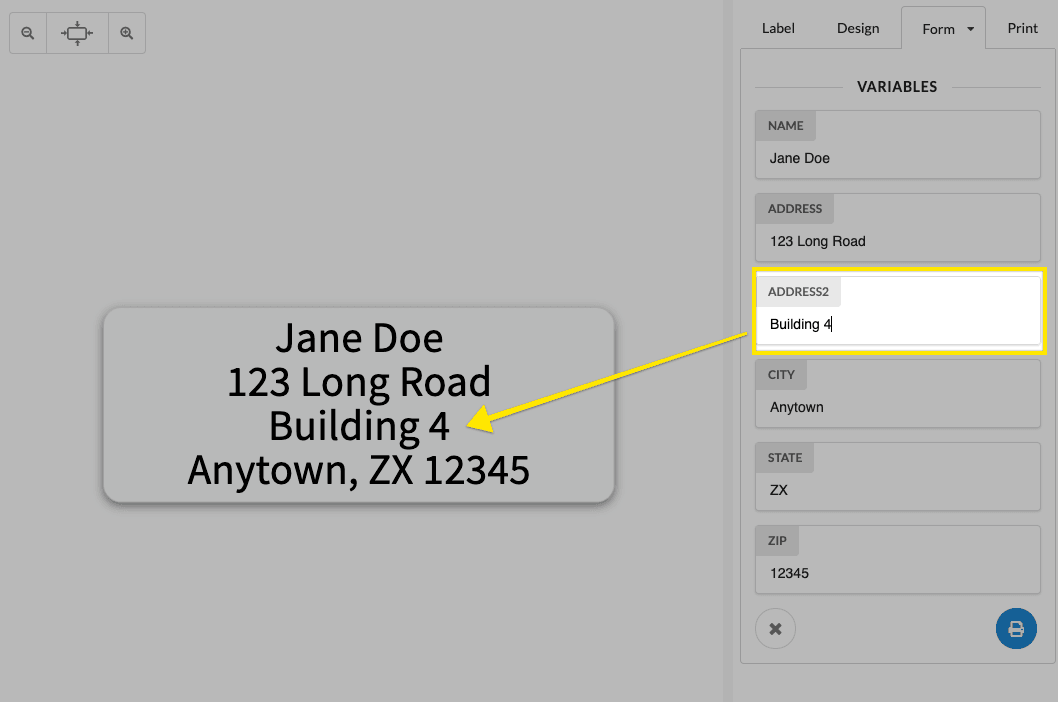Switch to the Label tab
Screen dimensions: 1058x702
click(x=778, y=28)
